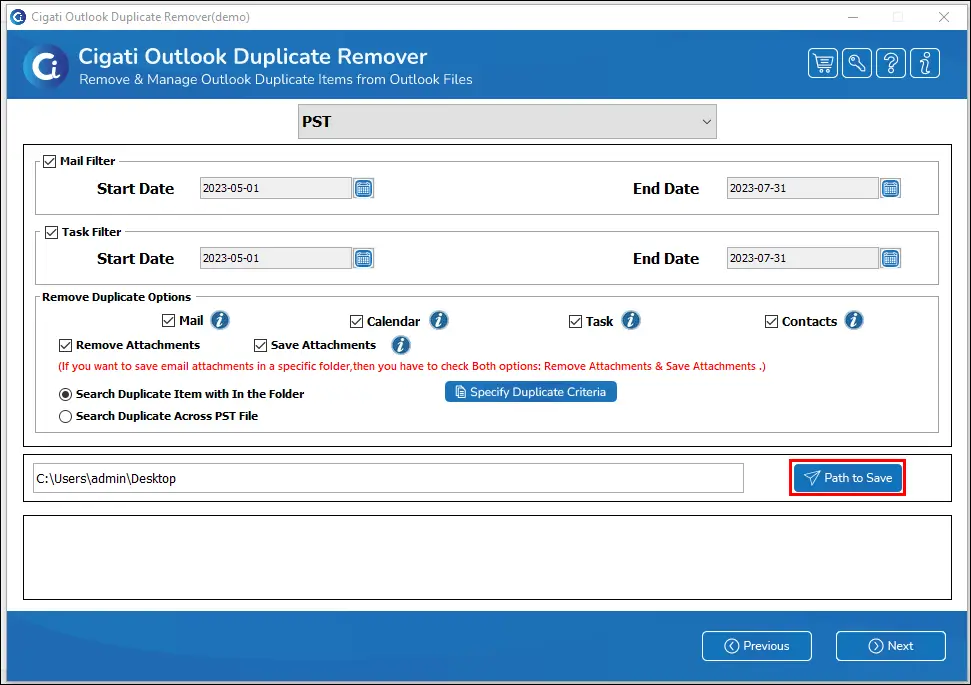Click the Mail Filter Start Date field
This screenshot has width=971, height=685.
click(276, 188)
